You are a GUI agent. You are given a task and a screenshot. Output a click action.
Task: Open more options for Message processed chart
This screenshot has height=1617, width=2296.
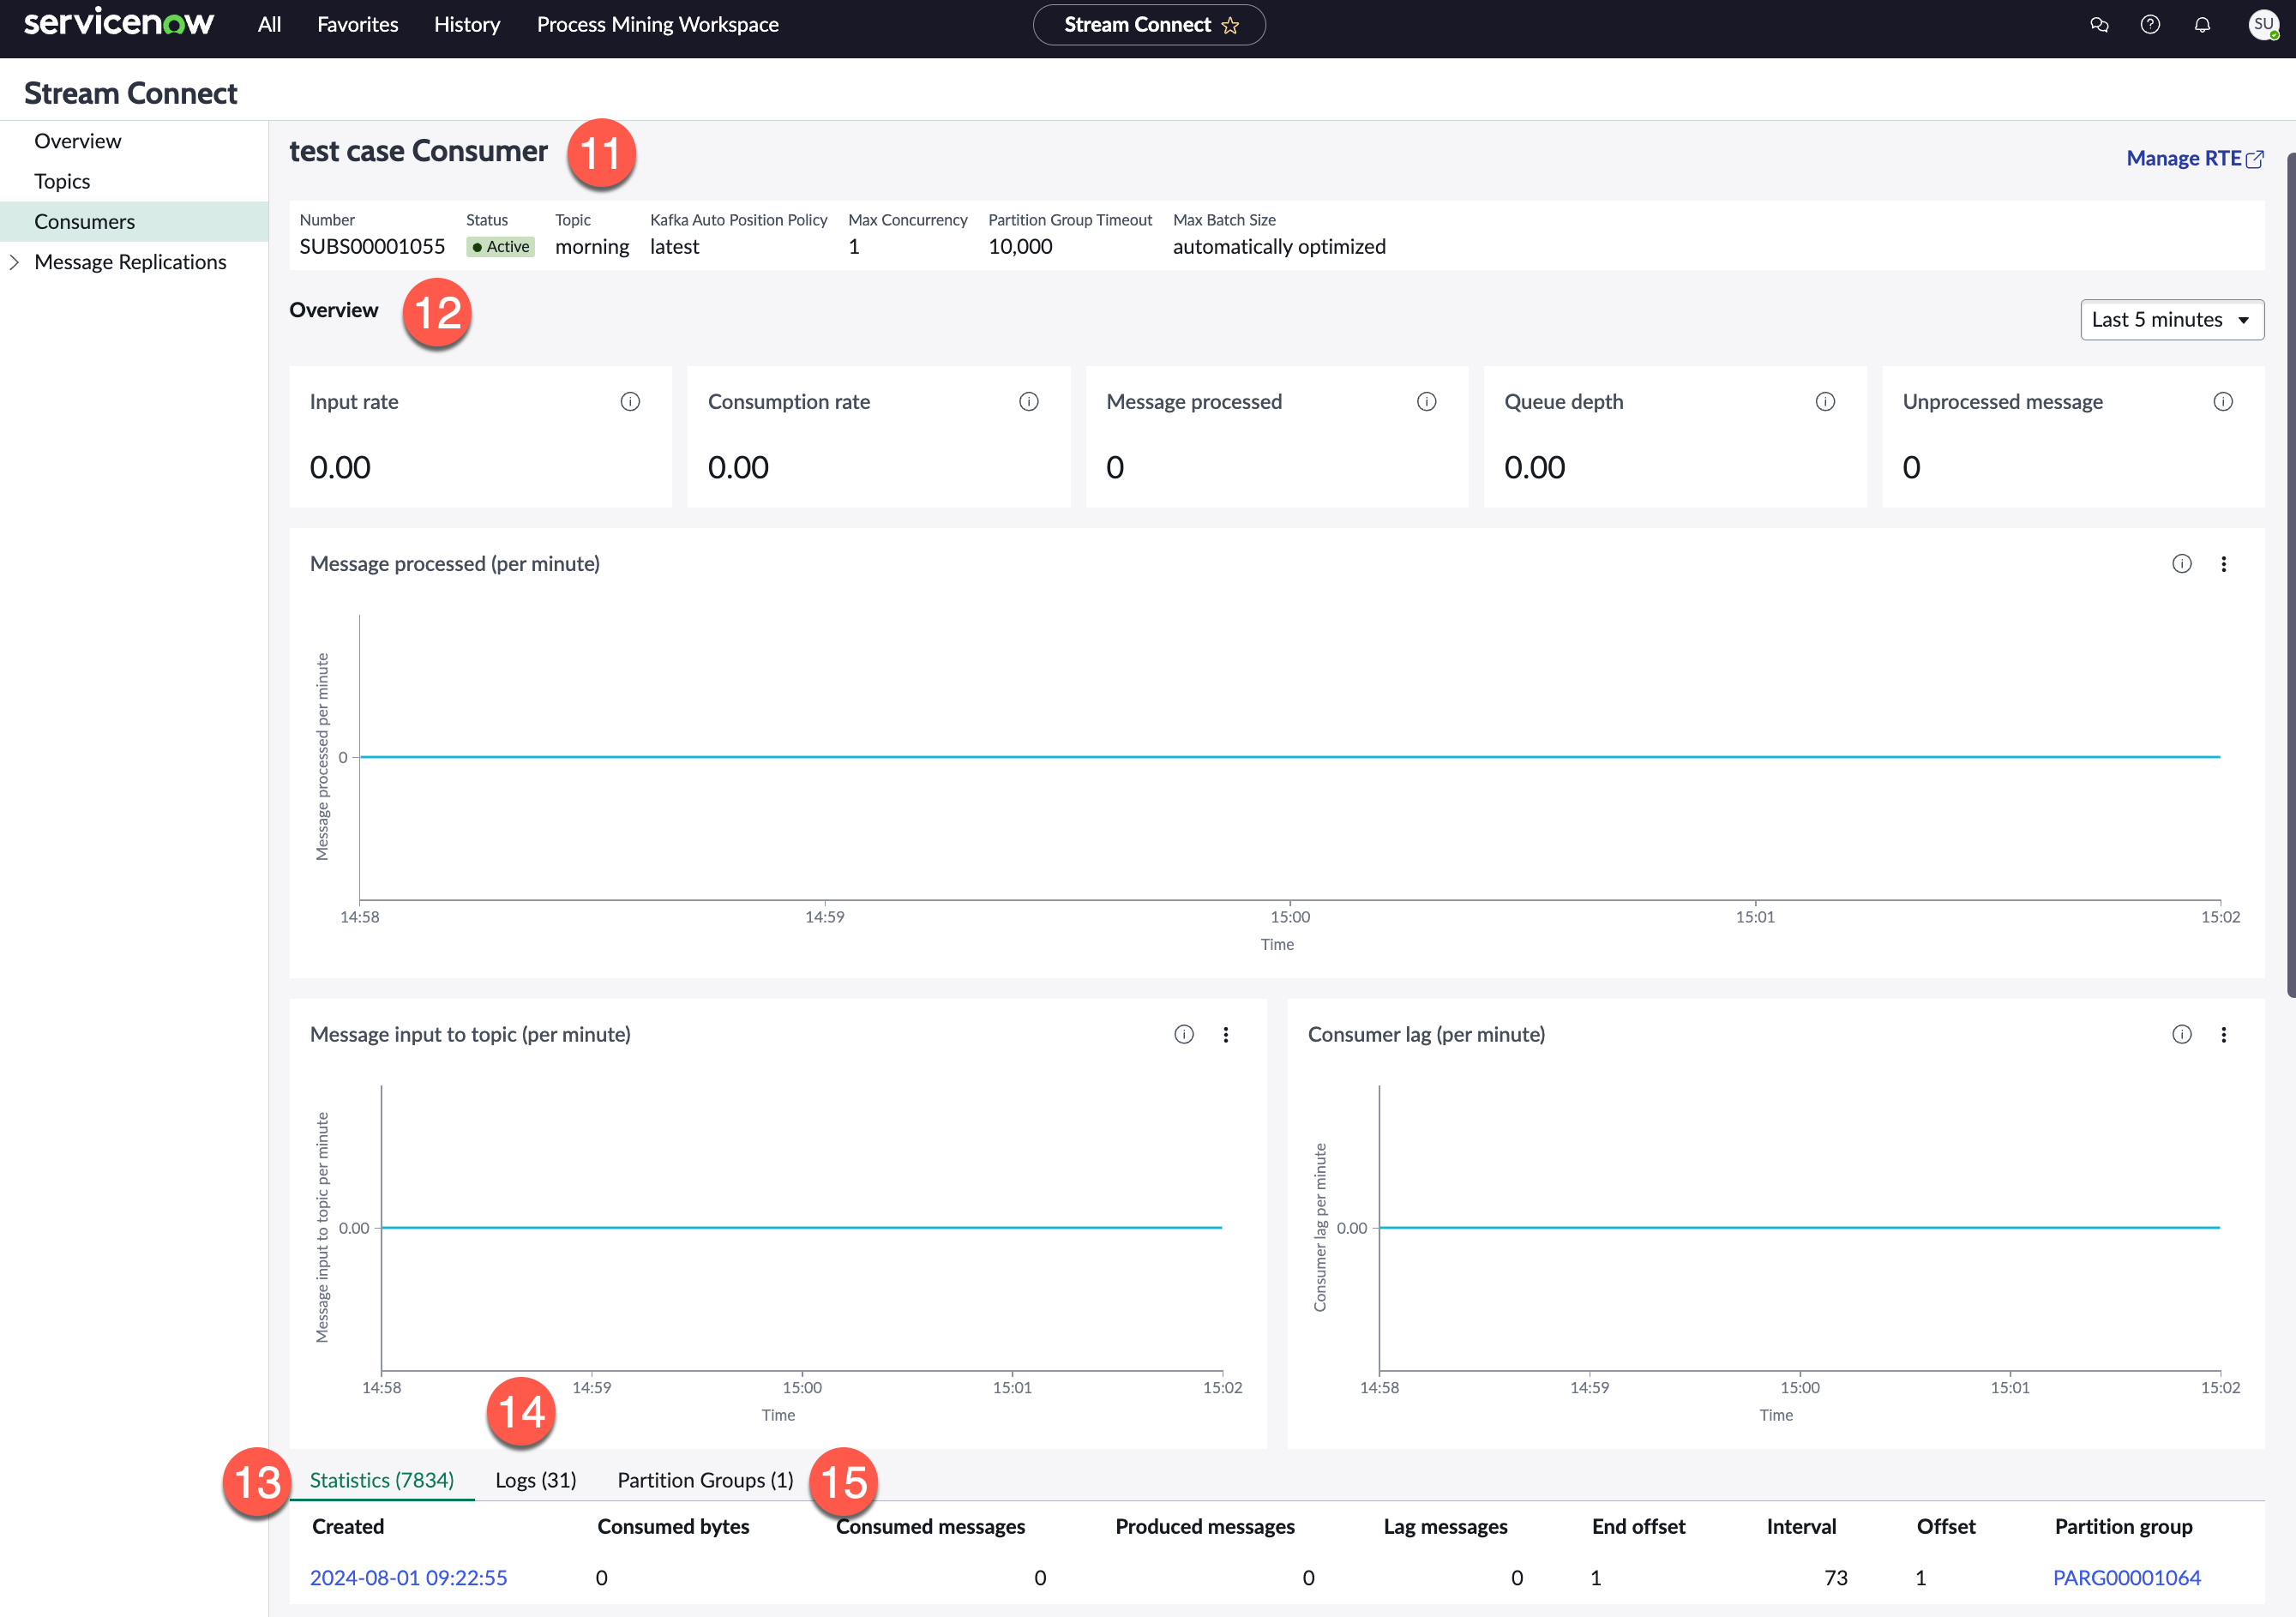2224,564
